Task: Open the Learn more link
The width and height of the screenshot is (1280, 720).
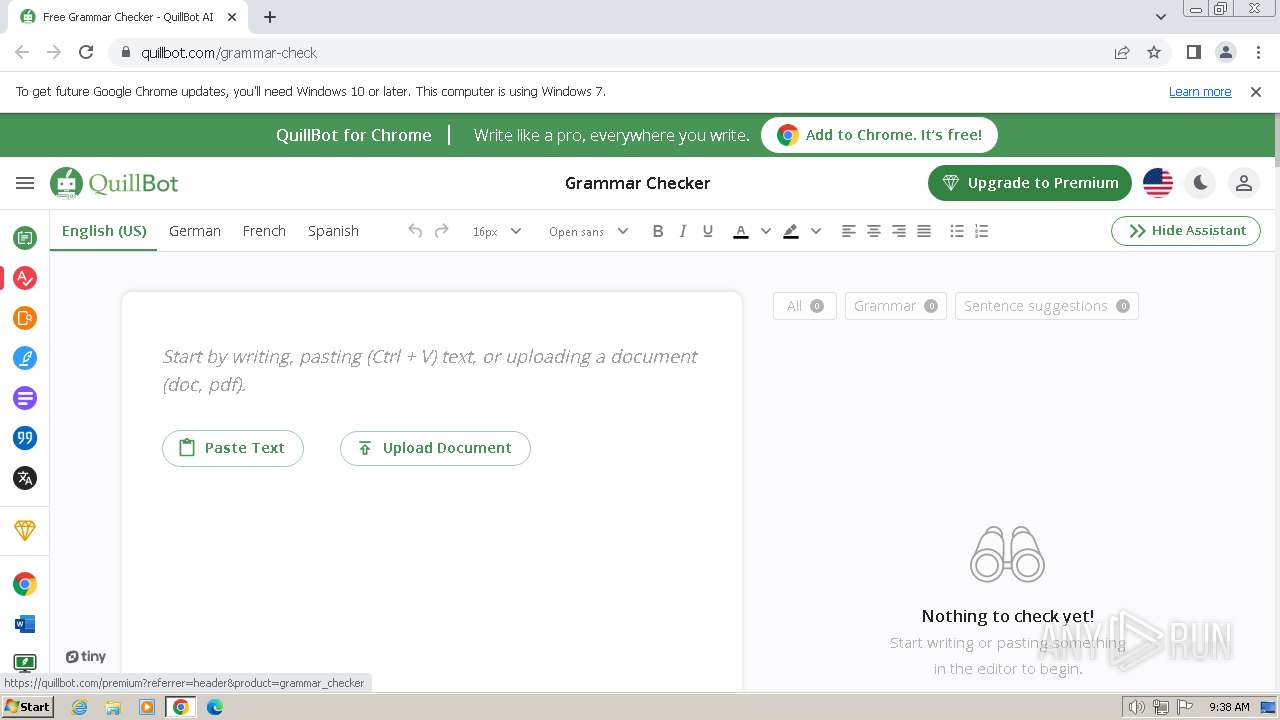Action: pyautogui.click(x=1200, y=92)
